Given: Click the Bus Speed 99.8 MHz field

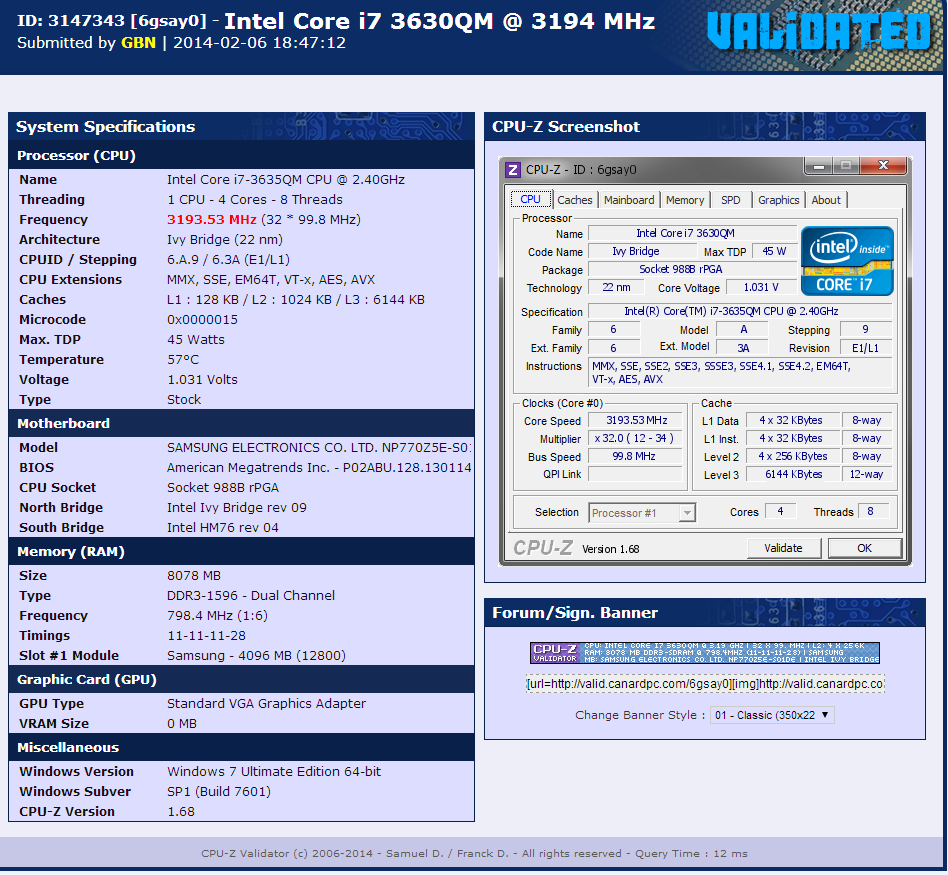Looking at the screenshot, I should tap(635, 457).
